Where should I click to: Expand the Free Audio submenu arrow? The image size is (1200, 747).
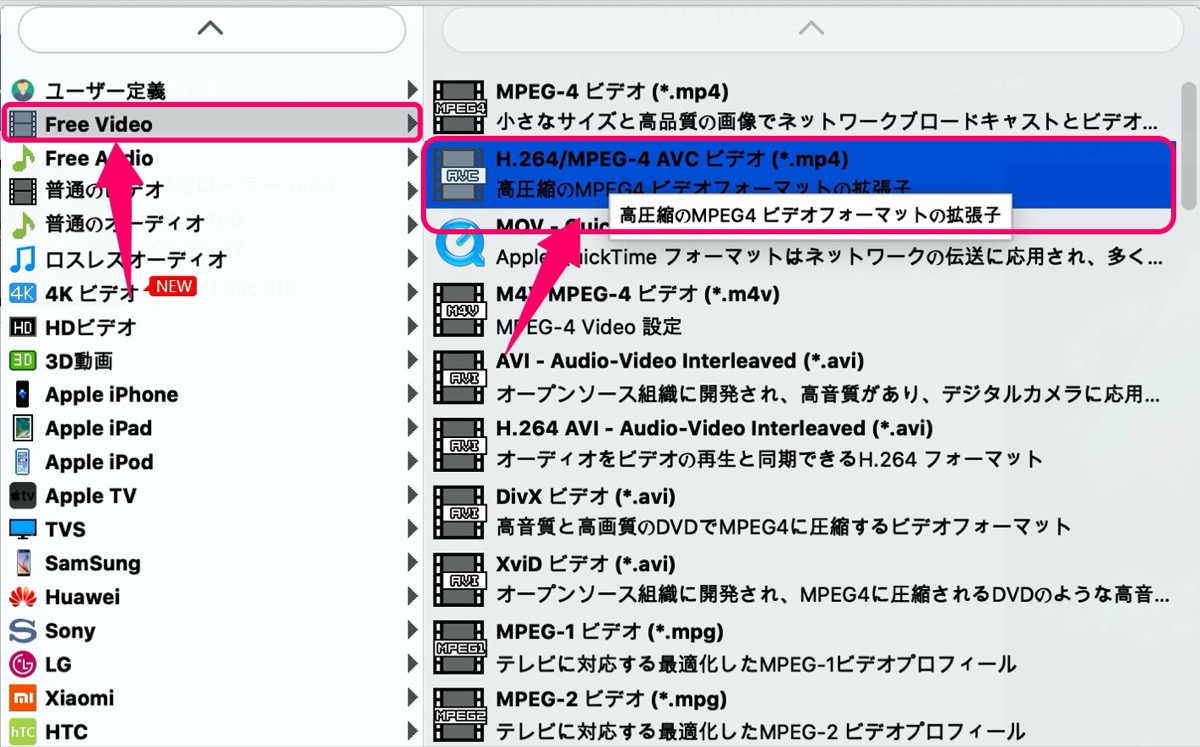[412, 158]
